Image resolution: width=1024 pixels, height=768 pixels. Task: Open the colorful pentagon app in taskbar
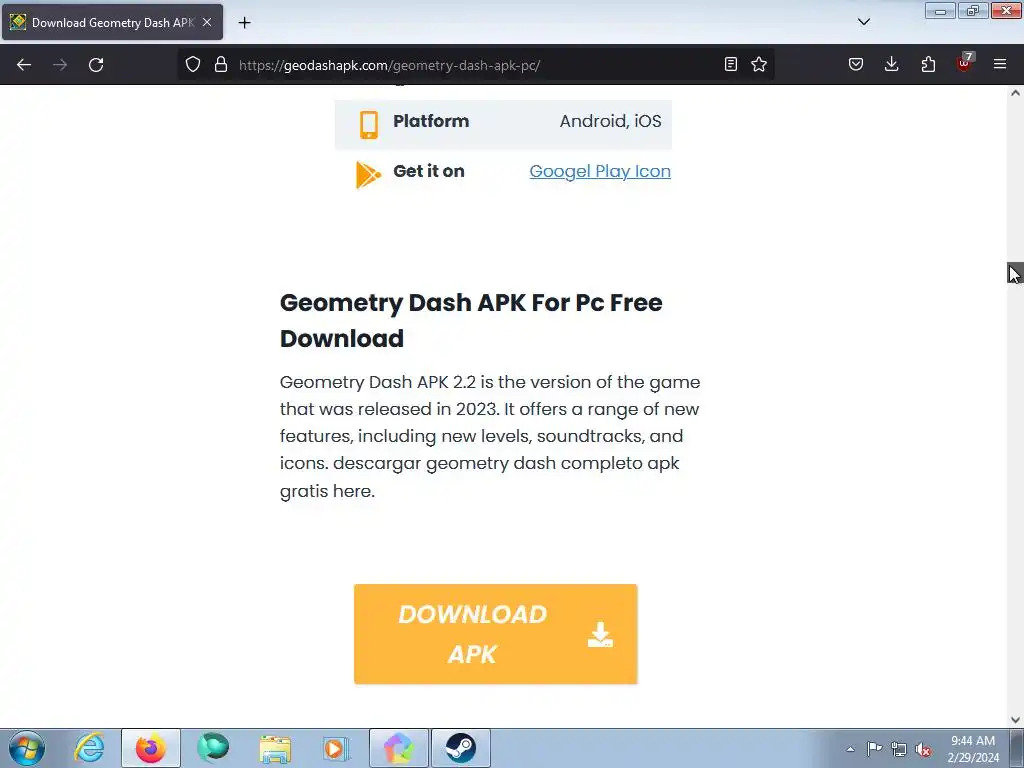tap(398, 748)
